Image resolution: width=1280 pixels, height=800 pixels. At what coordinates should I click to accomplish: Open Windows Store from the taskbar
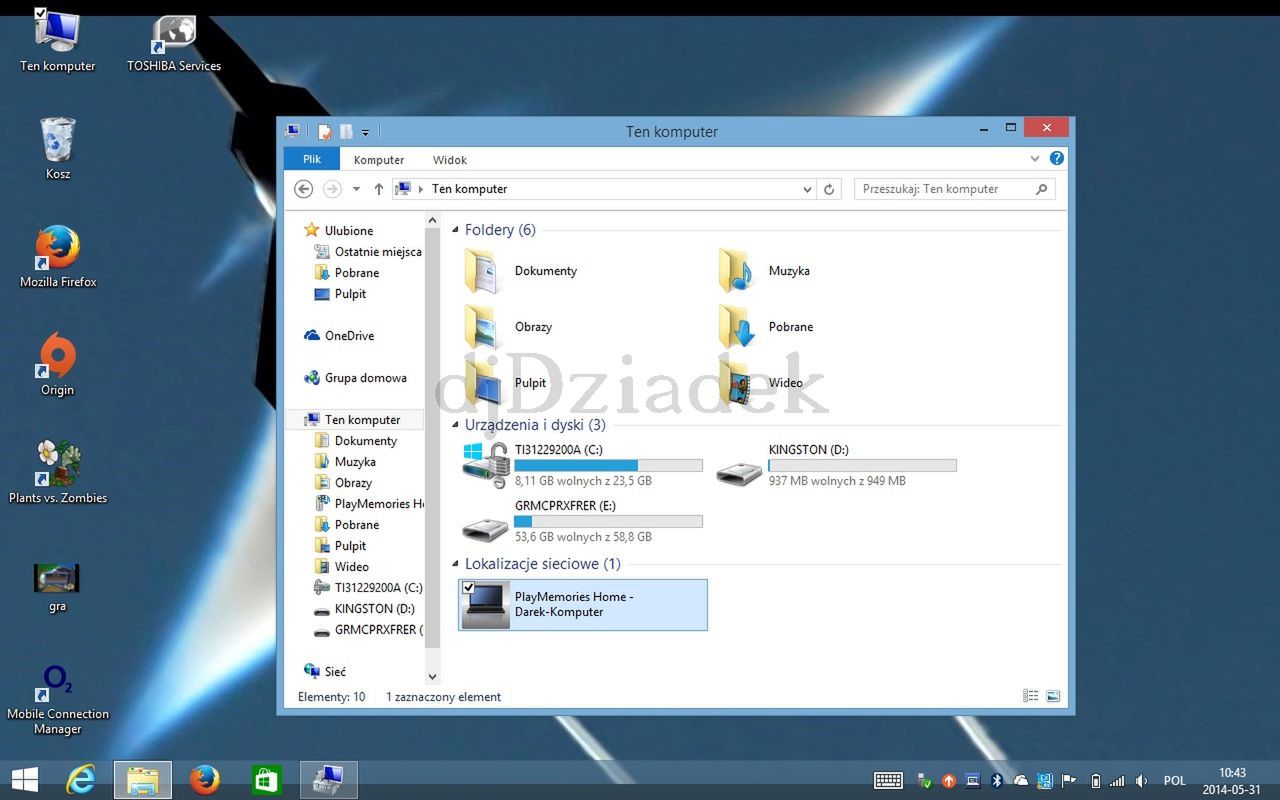click(x=267, y=780)
